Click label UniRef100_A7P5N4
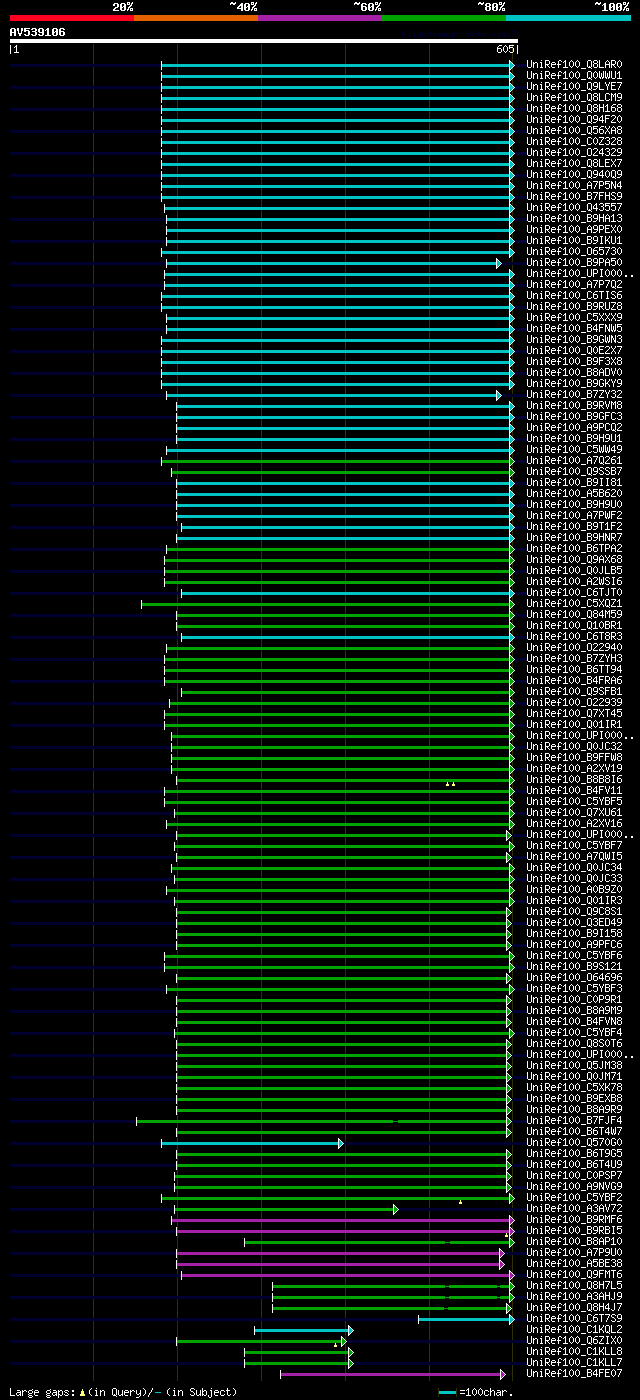This screenshot has width=640, height=1400. coord(574,186)
